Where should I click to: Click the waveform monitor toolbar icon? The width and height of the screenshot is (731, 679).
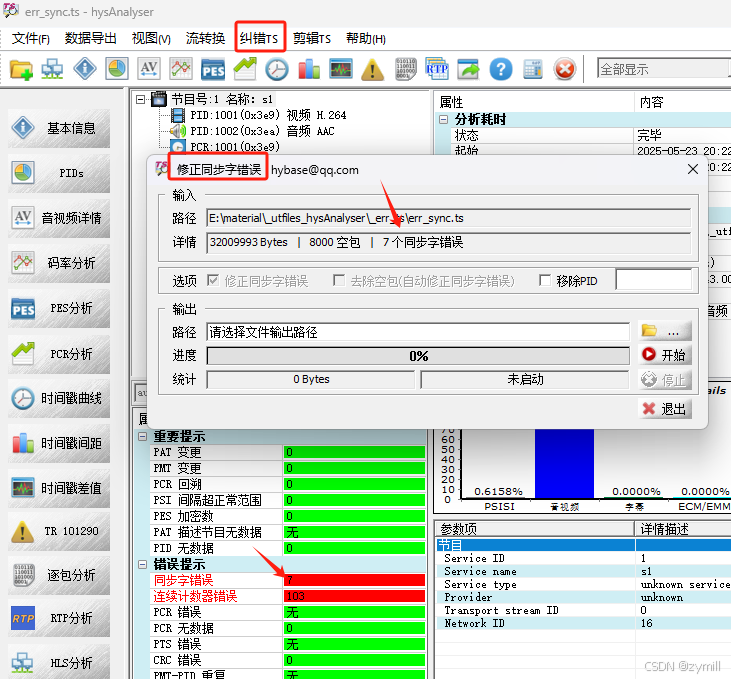tap(341, 69)
